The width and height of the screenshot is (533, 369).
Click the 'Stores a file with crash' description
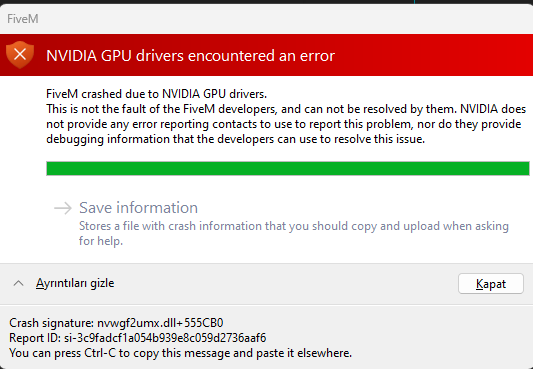(x=294, y=226)
